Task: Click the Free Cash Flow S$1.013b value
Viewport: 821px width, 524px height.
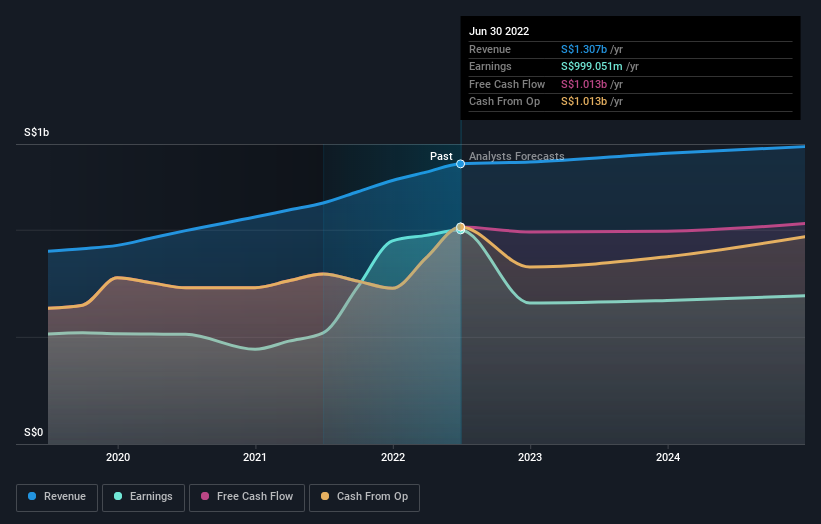Action: coord(584,84)
